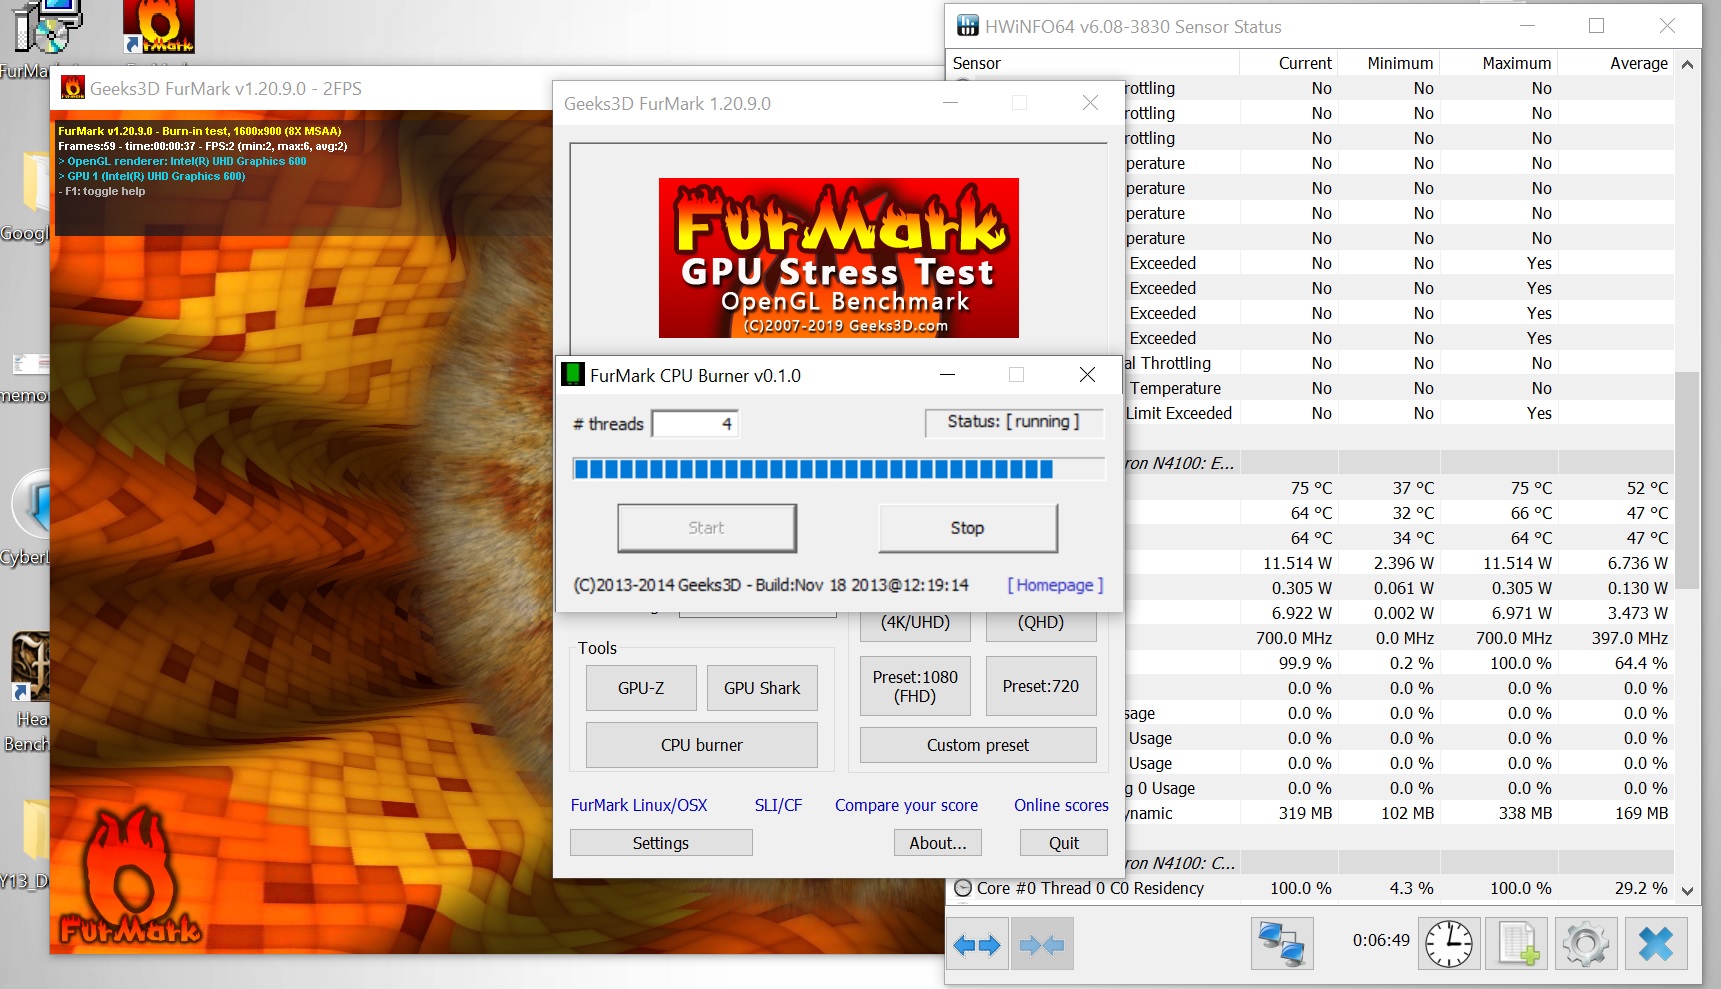
Task: Open the SLI/CF link
Action: point(778,805)
